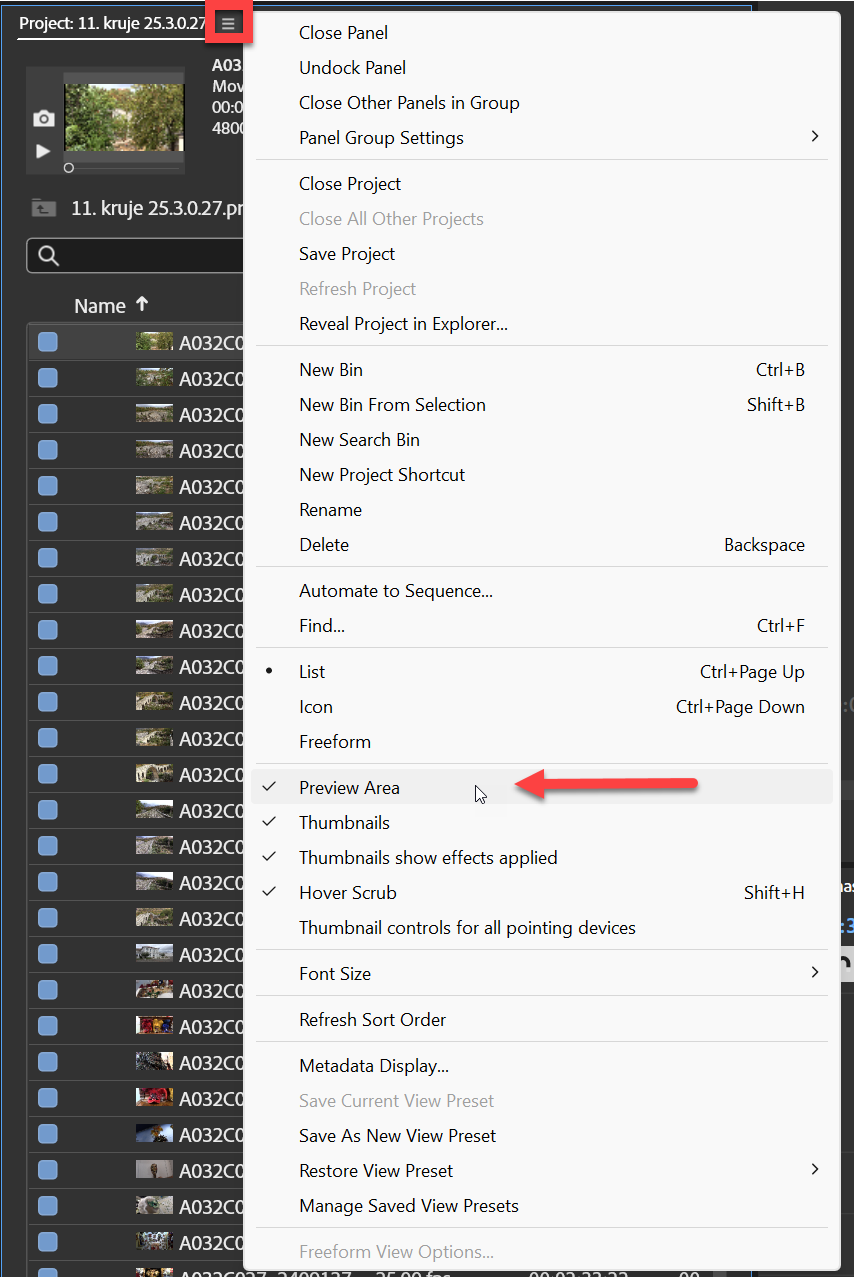
Task: Save the project via Save Project
Action: [x=346, y=253]
